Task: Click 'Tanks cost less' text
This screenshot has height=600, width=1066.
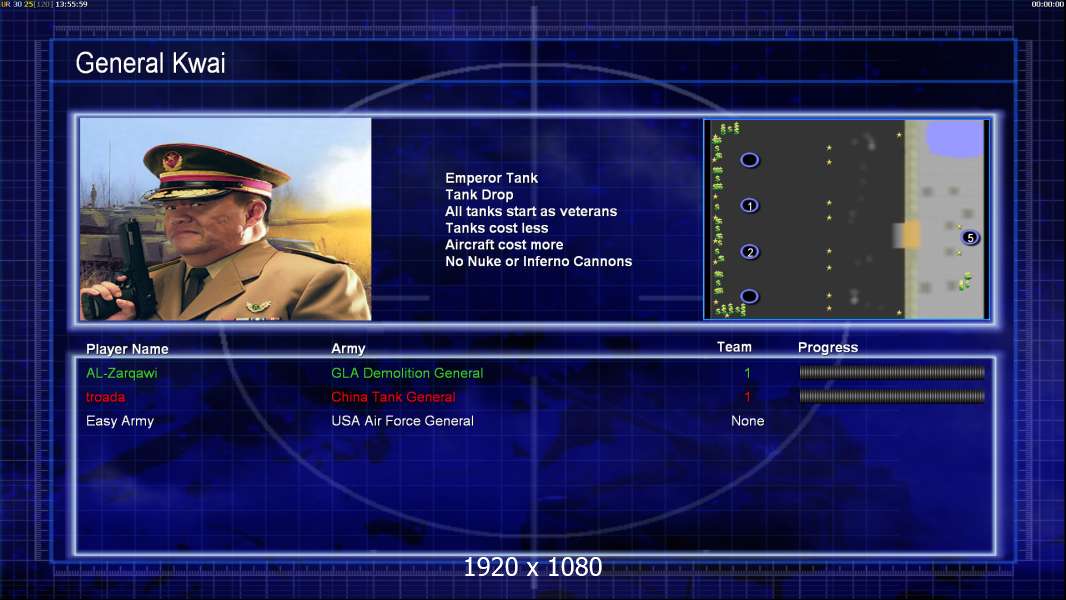Action: (496, 228)
